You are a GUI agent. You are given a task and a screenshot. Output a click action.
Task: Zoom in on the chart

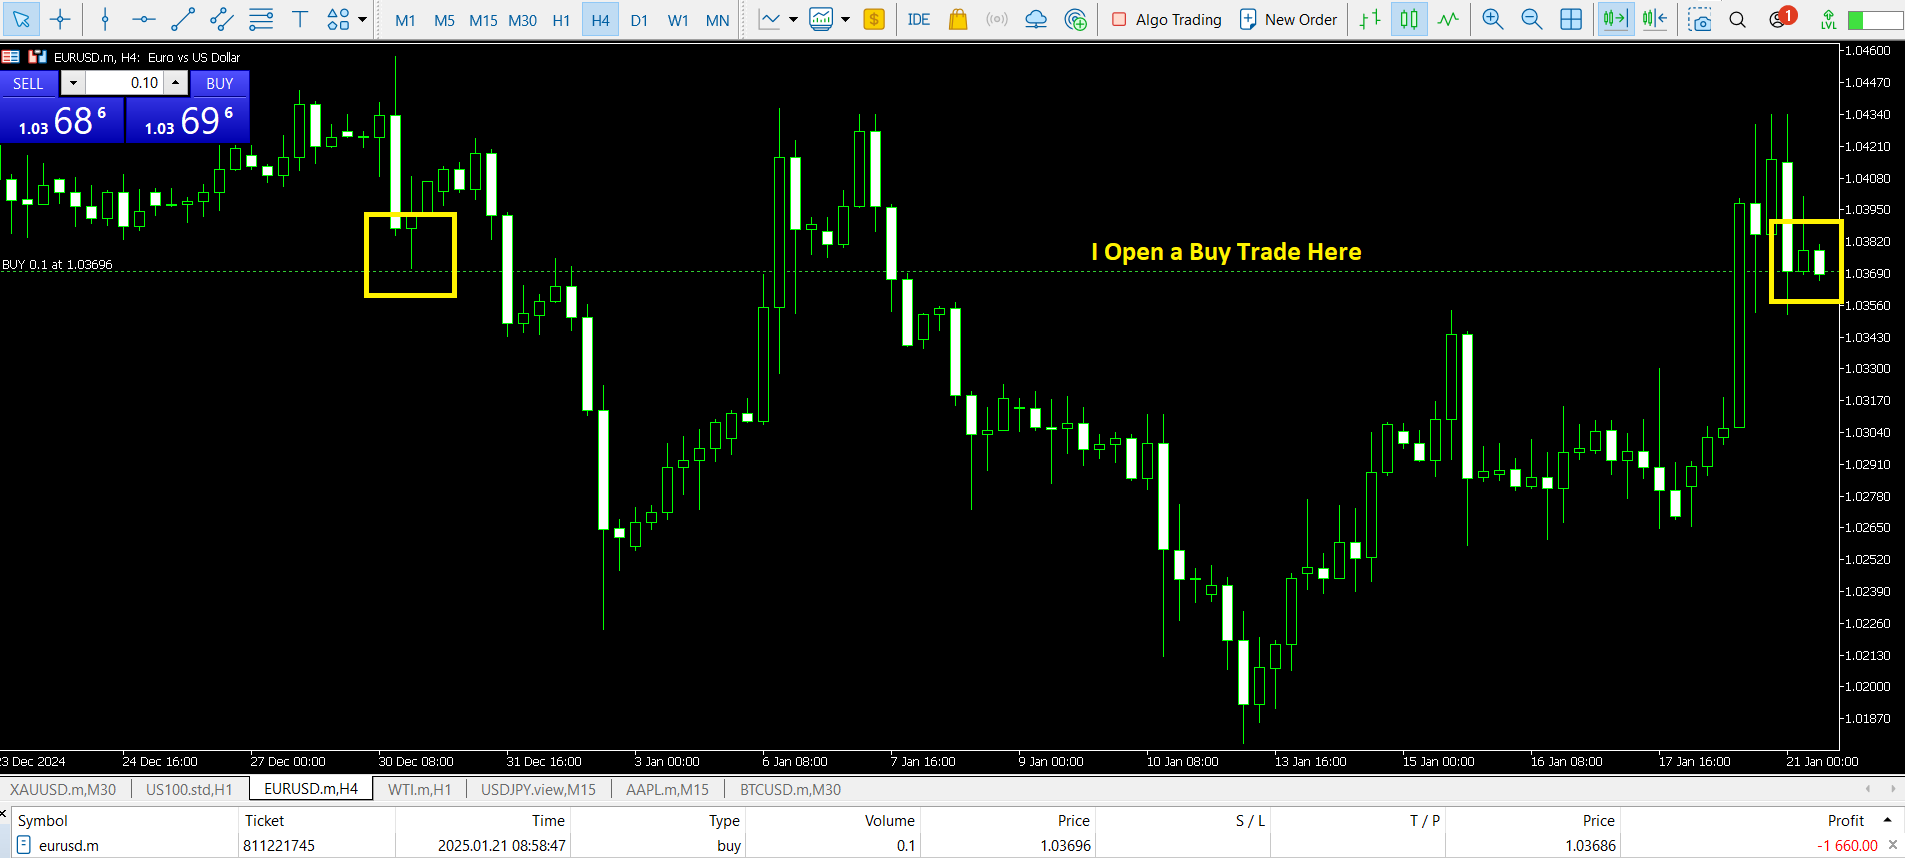click(x=1492, y=19)
